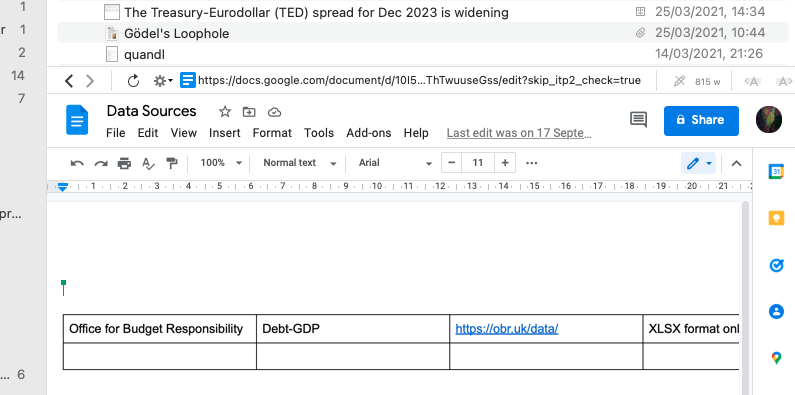Click the undo icon in Docs toolbar
Screen dimensions: 795x395
pyautogui.click(x=77, y=163)
